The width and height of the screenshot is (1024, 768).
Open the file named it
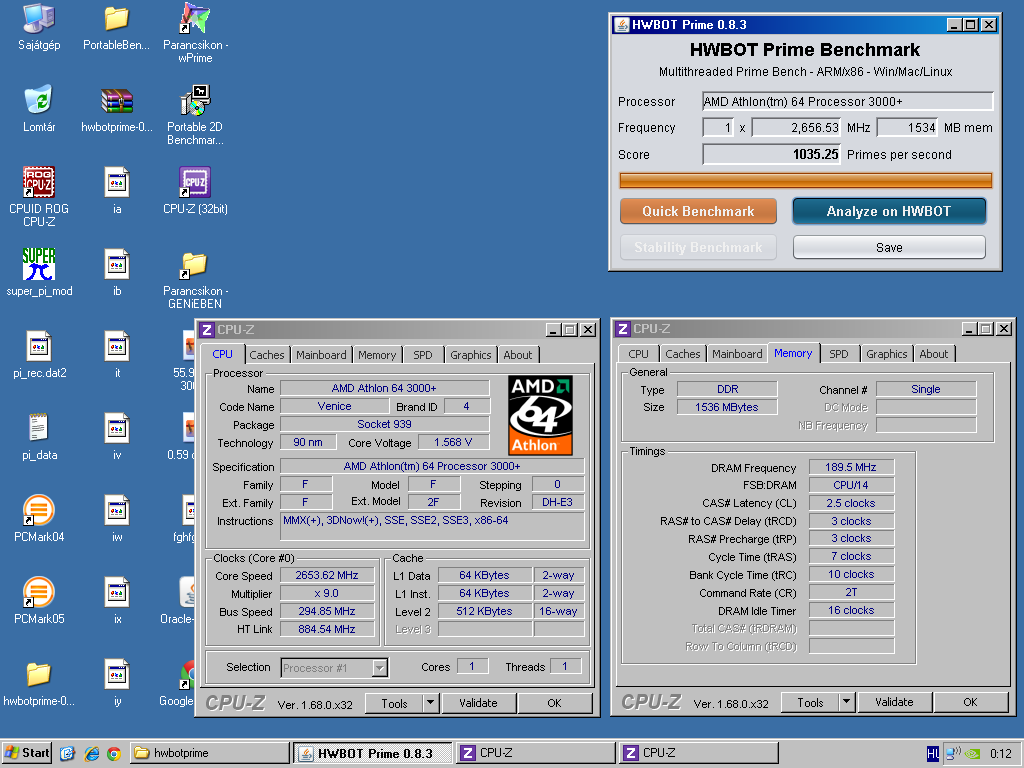[x=117, y=355]
